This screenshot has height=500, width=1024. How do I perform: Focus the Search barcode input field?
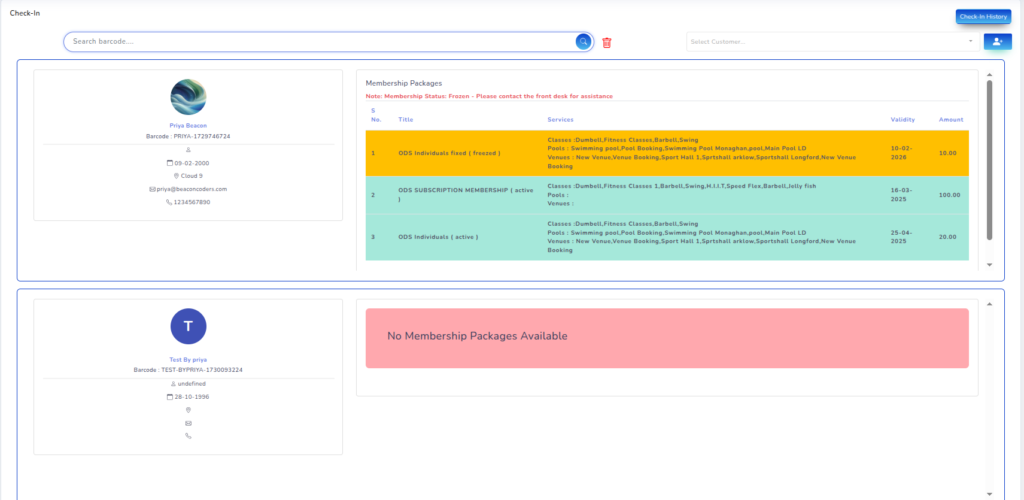coord(320,42)
